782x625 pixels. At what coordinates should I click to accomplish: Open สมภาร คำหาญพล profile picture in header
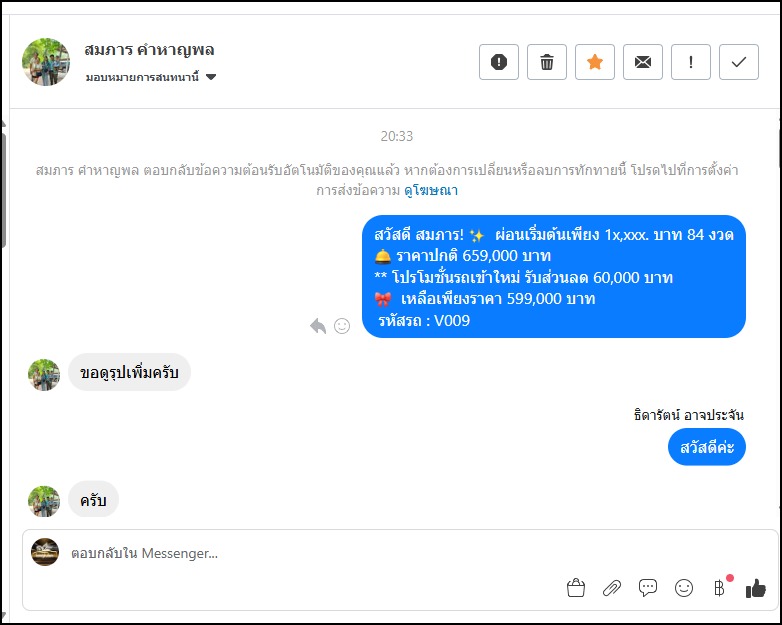coord(46,62)
